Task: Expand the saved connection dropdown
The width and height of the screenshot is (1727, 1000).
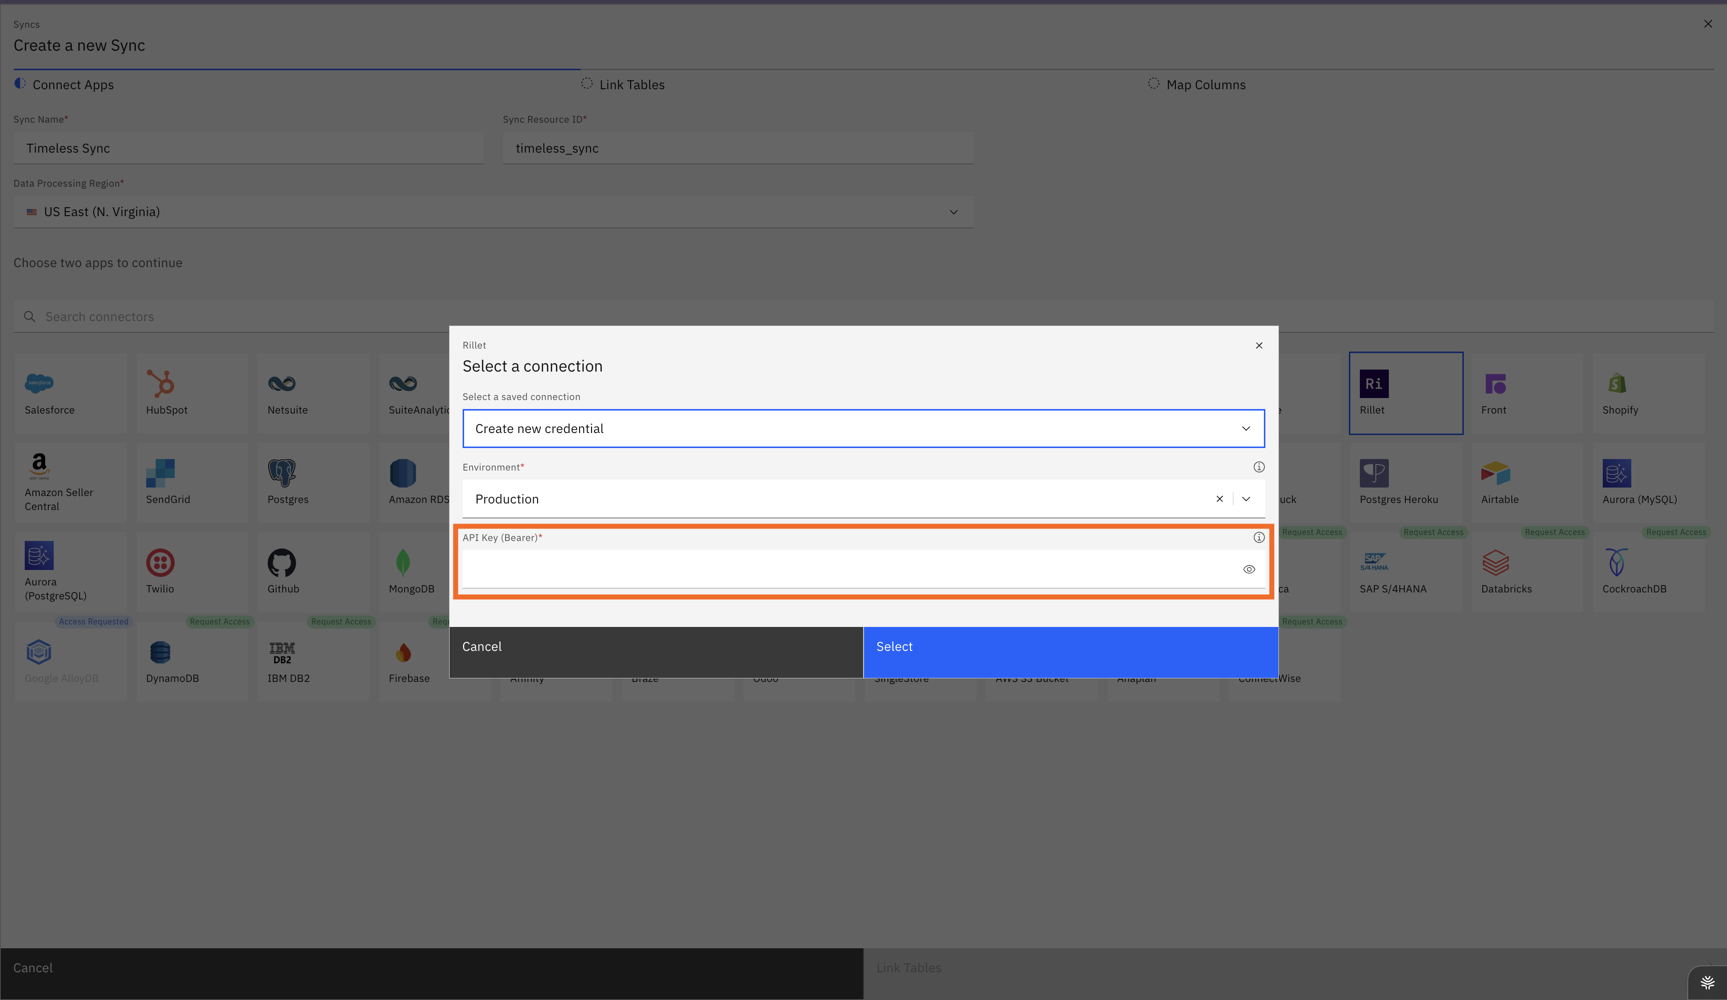Action: tap(1246, 429)
